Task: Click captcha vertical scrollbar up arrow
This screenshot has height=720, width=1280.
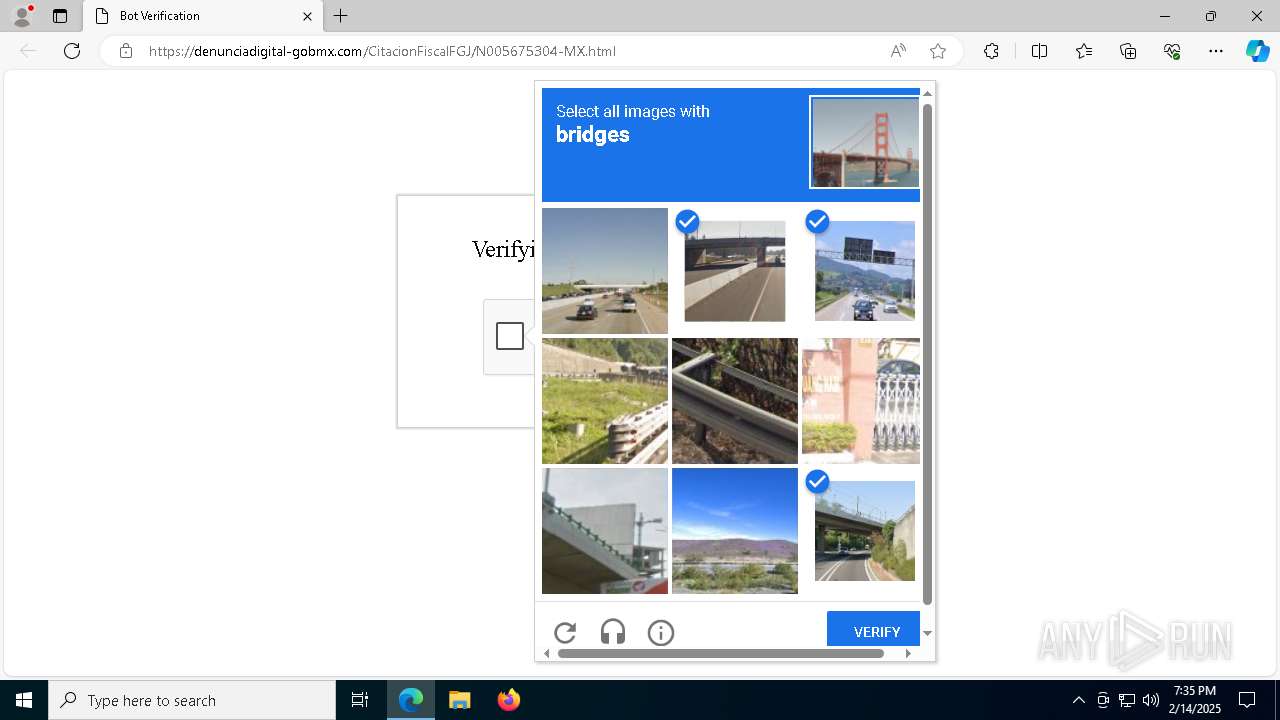Action: 927,93
